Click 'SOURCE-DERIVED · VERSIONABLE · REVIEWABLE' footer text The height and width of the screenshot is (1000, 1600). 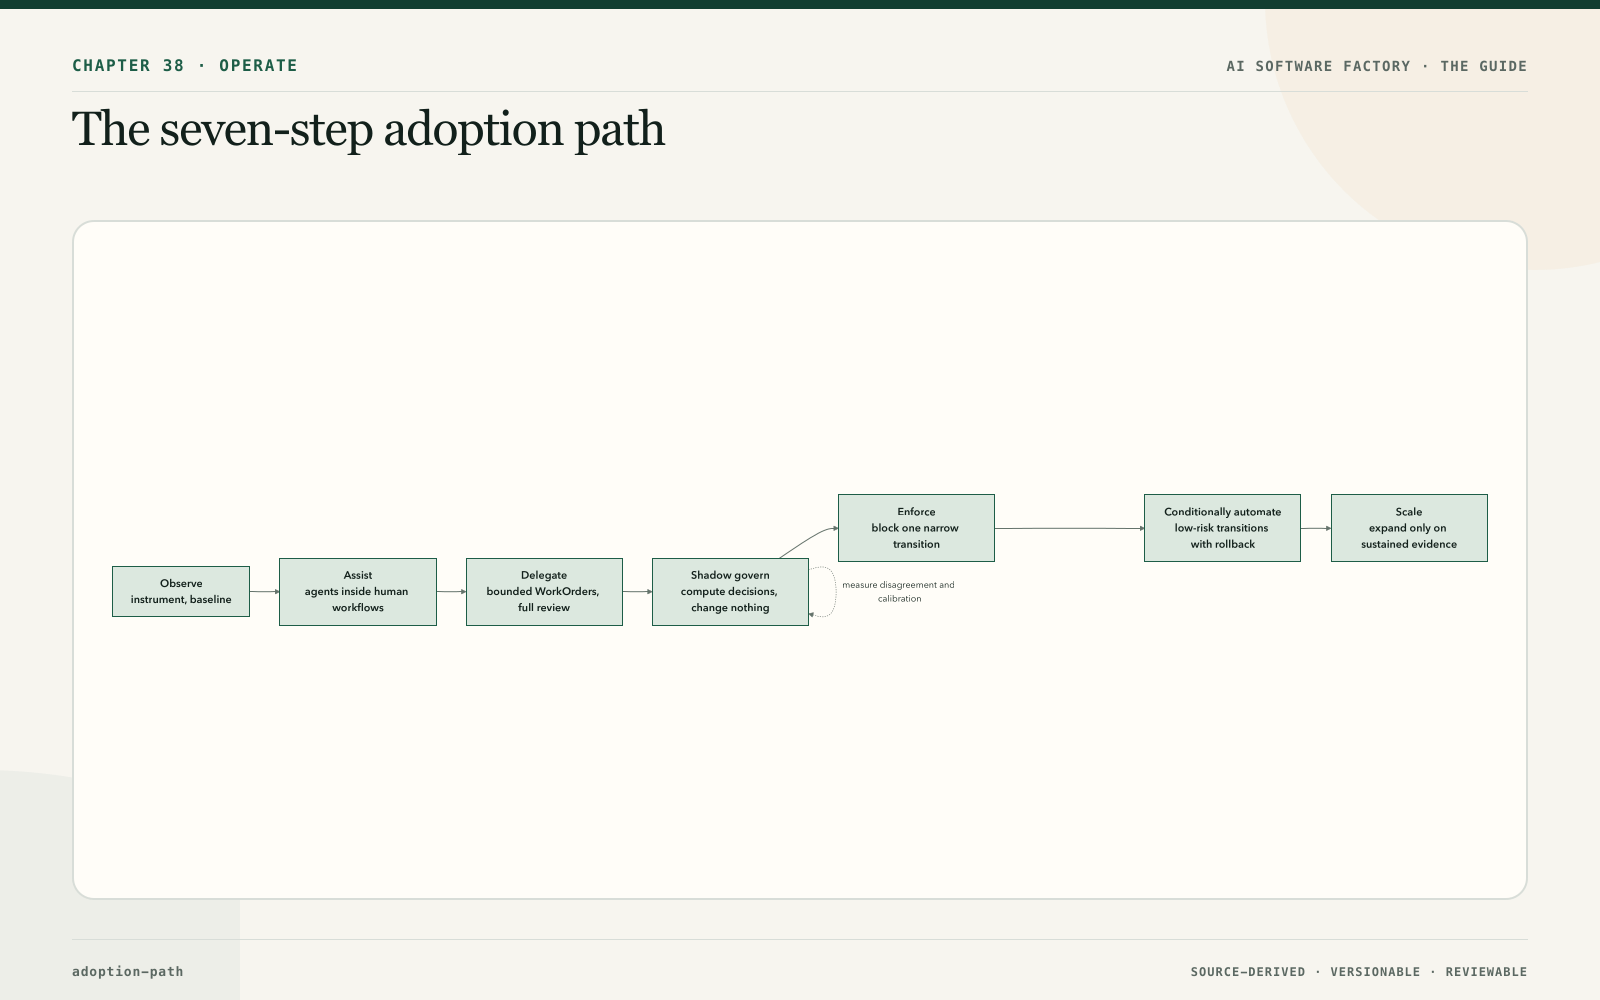pyautogui.click(x=1359, y=972)
